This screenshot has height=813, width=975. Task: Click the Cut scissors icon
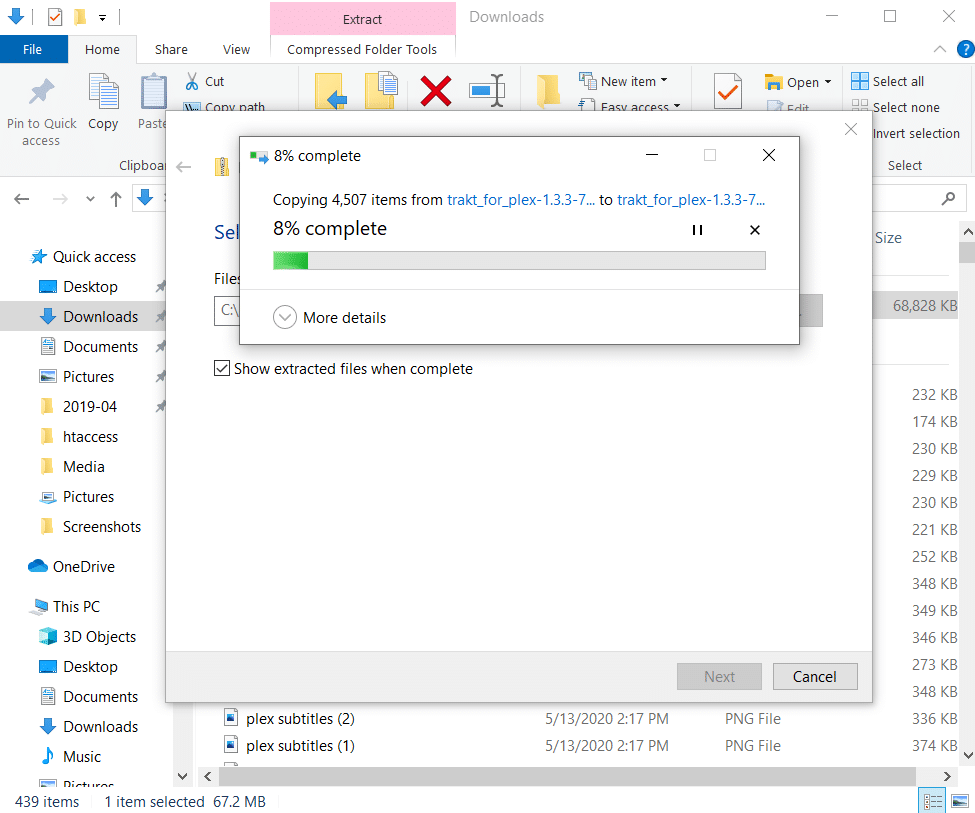coord(192,81)
